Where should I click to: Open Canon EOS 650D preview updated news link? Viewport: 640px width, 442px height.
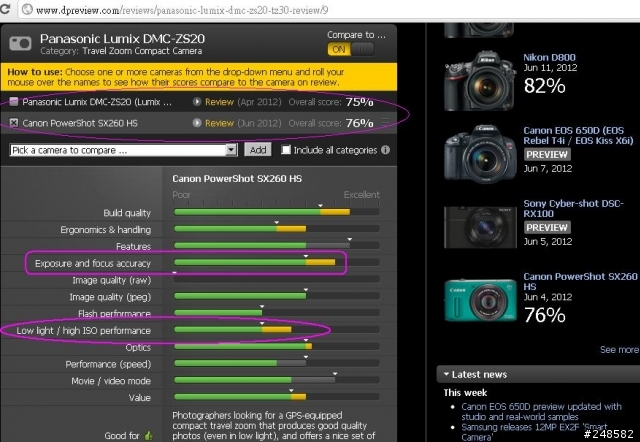tap(542, 411)
